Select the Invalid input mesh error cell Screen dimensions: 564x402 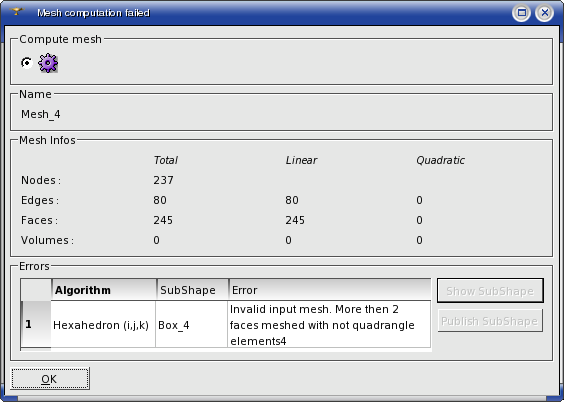tap(329, 324)
